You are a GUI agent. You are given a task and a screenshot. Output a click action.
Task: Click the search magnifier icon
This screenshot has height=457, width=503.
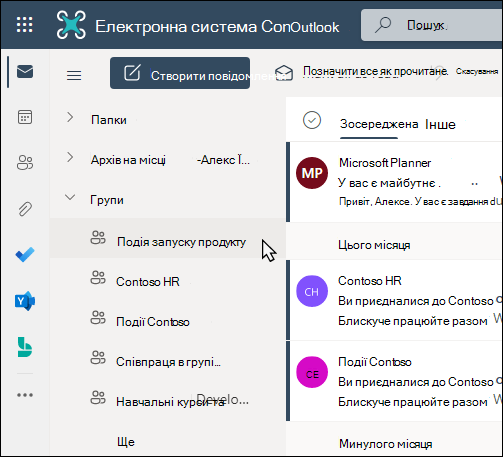coord(383,25)
